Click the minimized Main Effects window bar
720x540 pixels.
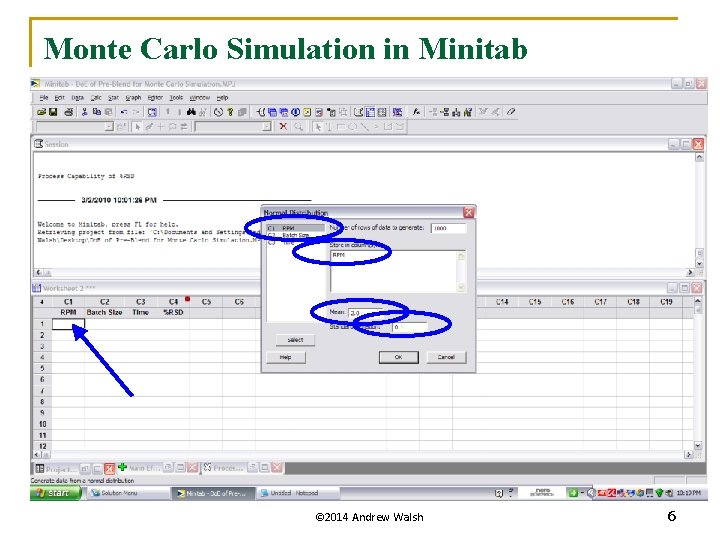coord(158,468)
